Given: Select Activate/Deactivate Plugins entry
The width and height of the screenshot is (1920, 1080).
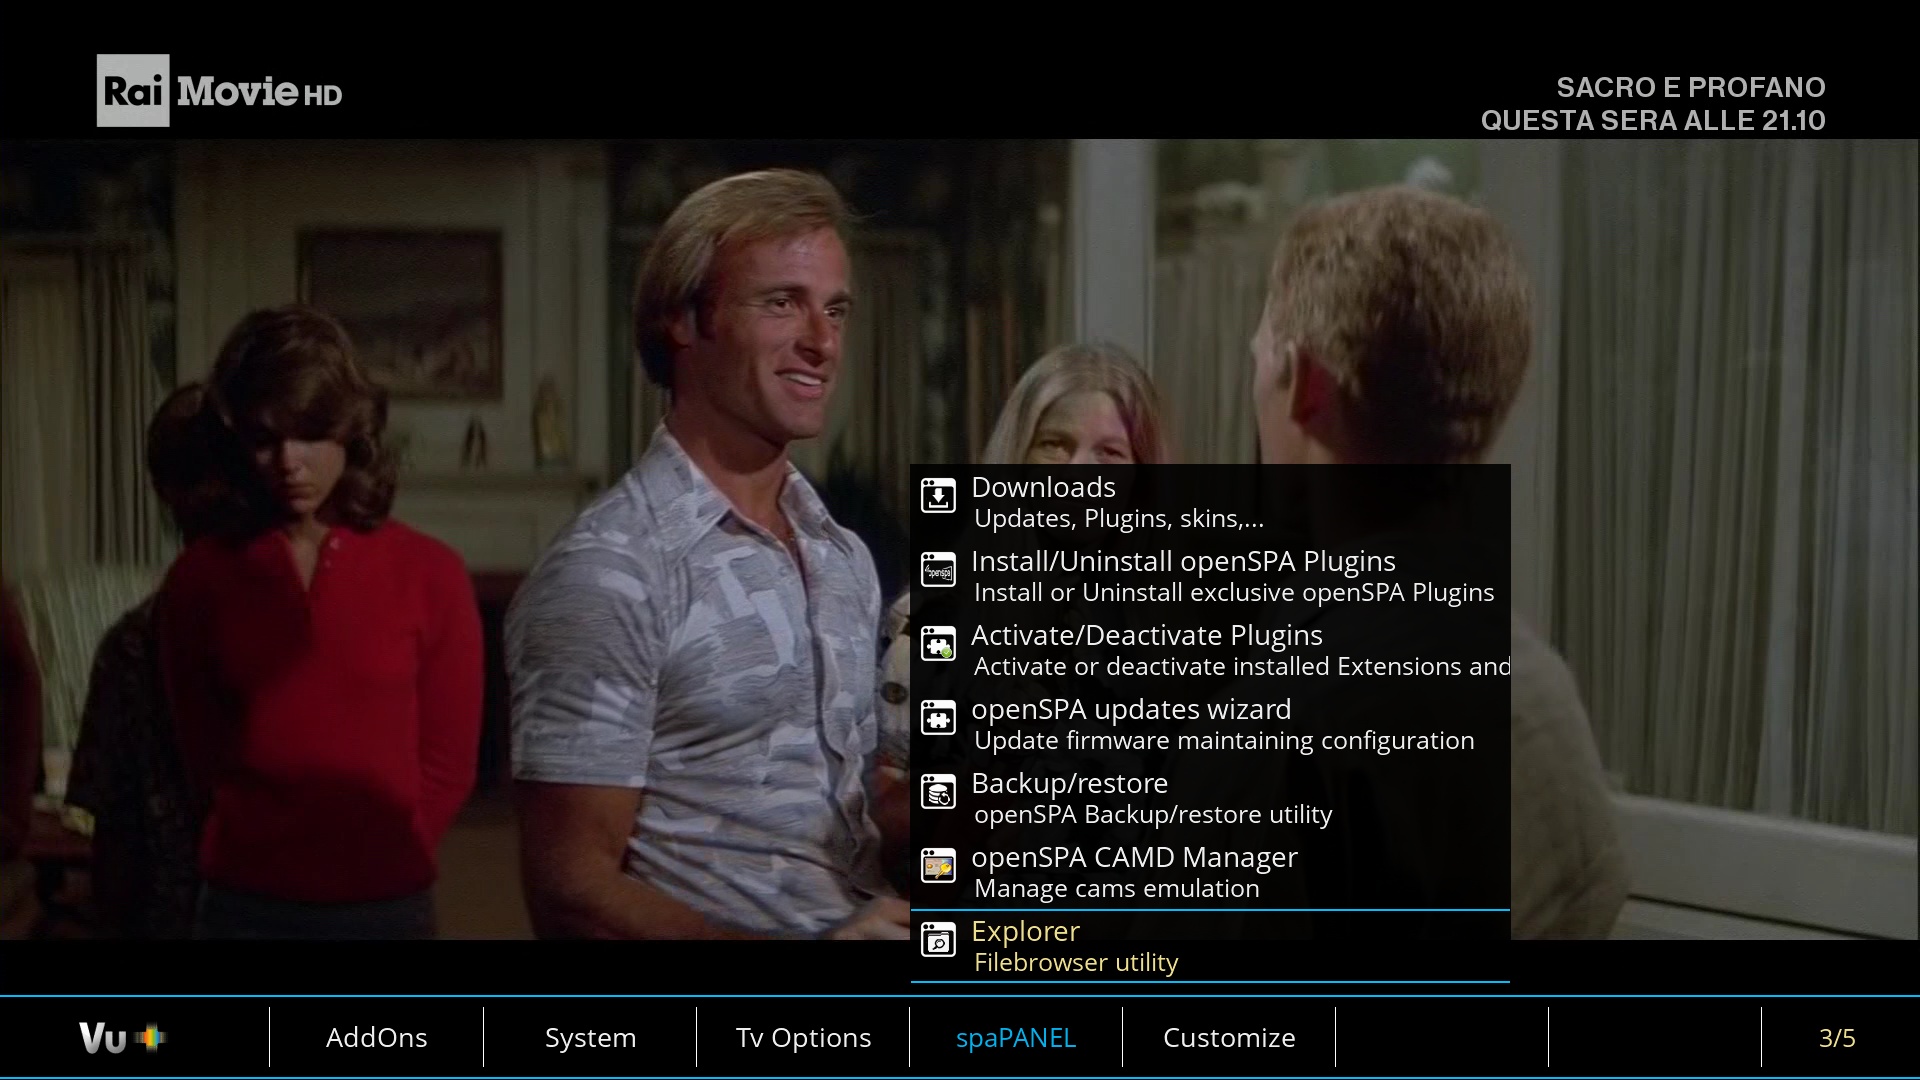Looking at the screenshot, I should pos(1210,649).
